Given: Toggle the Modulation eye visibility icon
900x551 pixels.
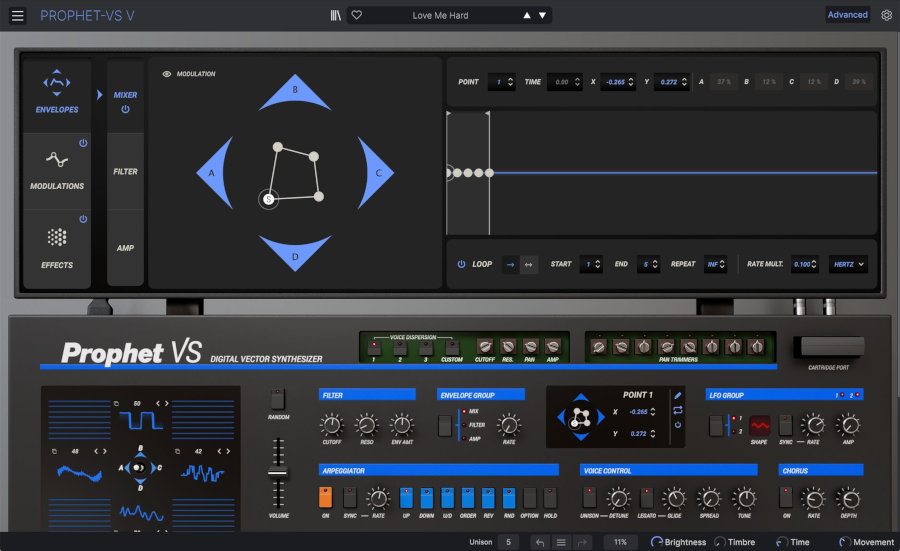Looking at the screenshot, I should click(x=166, y=74).
